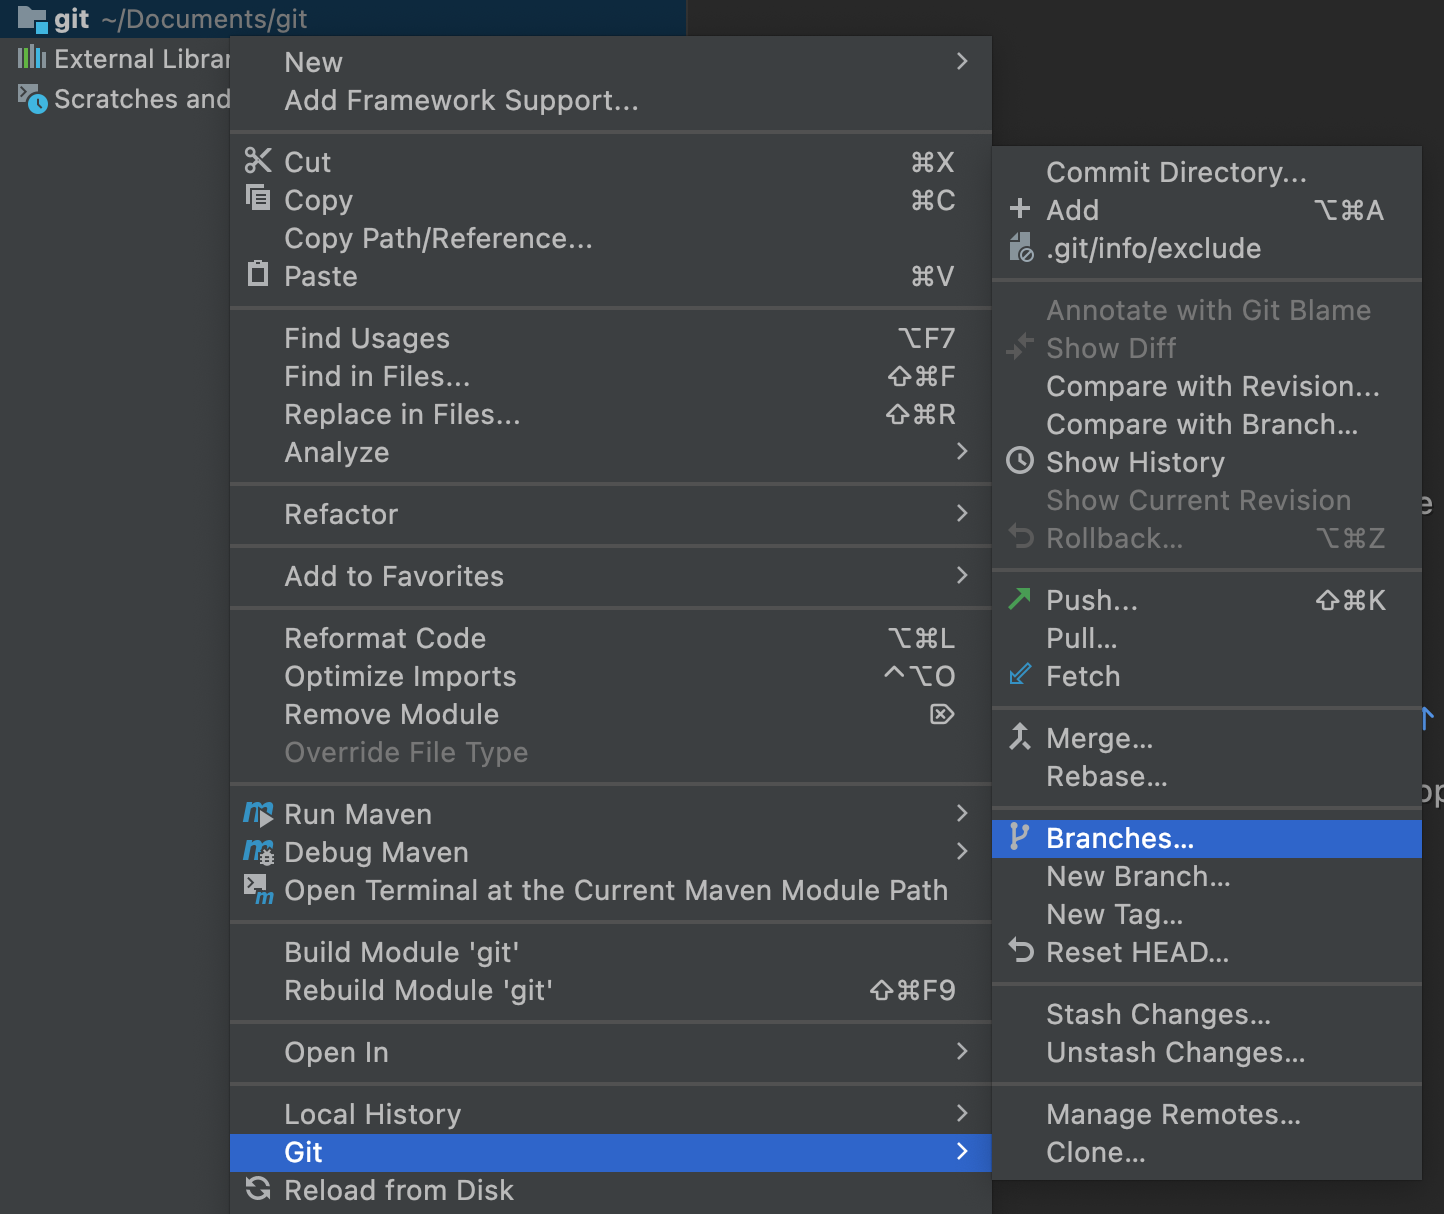This screenshot has width=1444, height=1214.
Task: Choose Stash Changes... from Git menu
Action: tap(1158, 1014)
